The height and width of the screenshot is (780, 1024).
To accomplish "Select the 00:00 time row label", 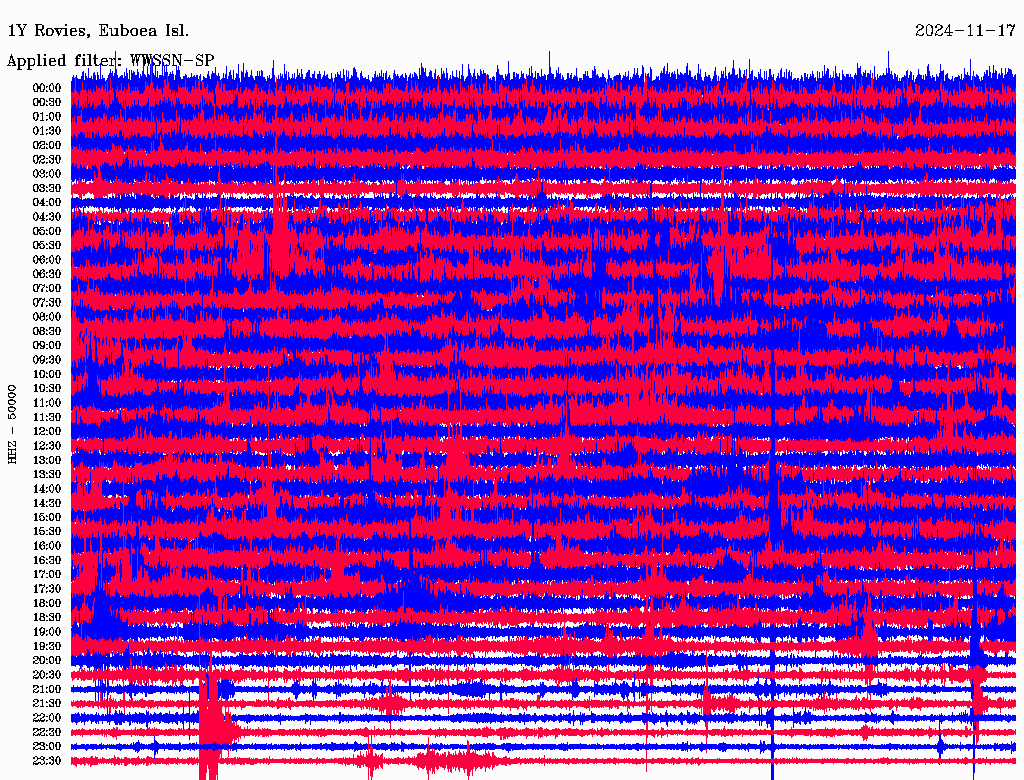I will [x=47, y=88].
